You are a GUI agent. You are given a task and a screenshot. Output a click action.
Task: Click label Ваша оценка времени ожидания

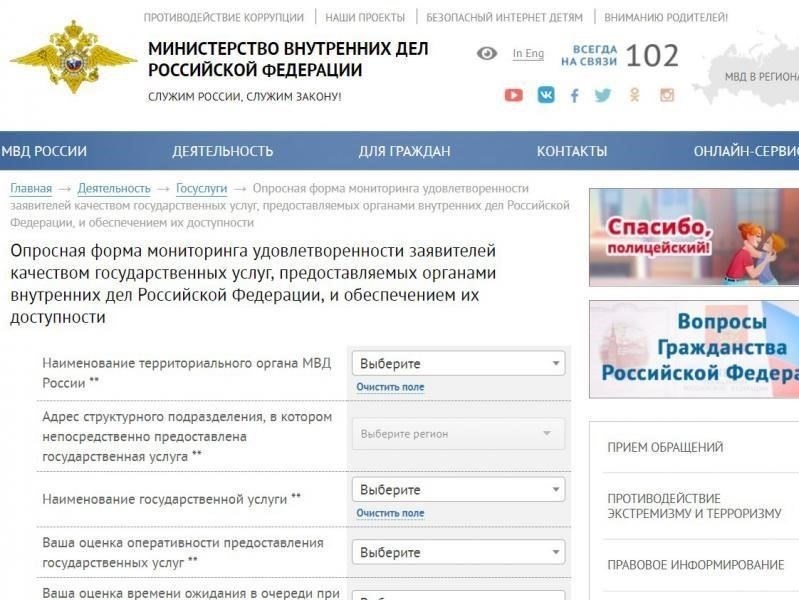pos(191,594)
